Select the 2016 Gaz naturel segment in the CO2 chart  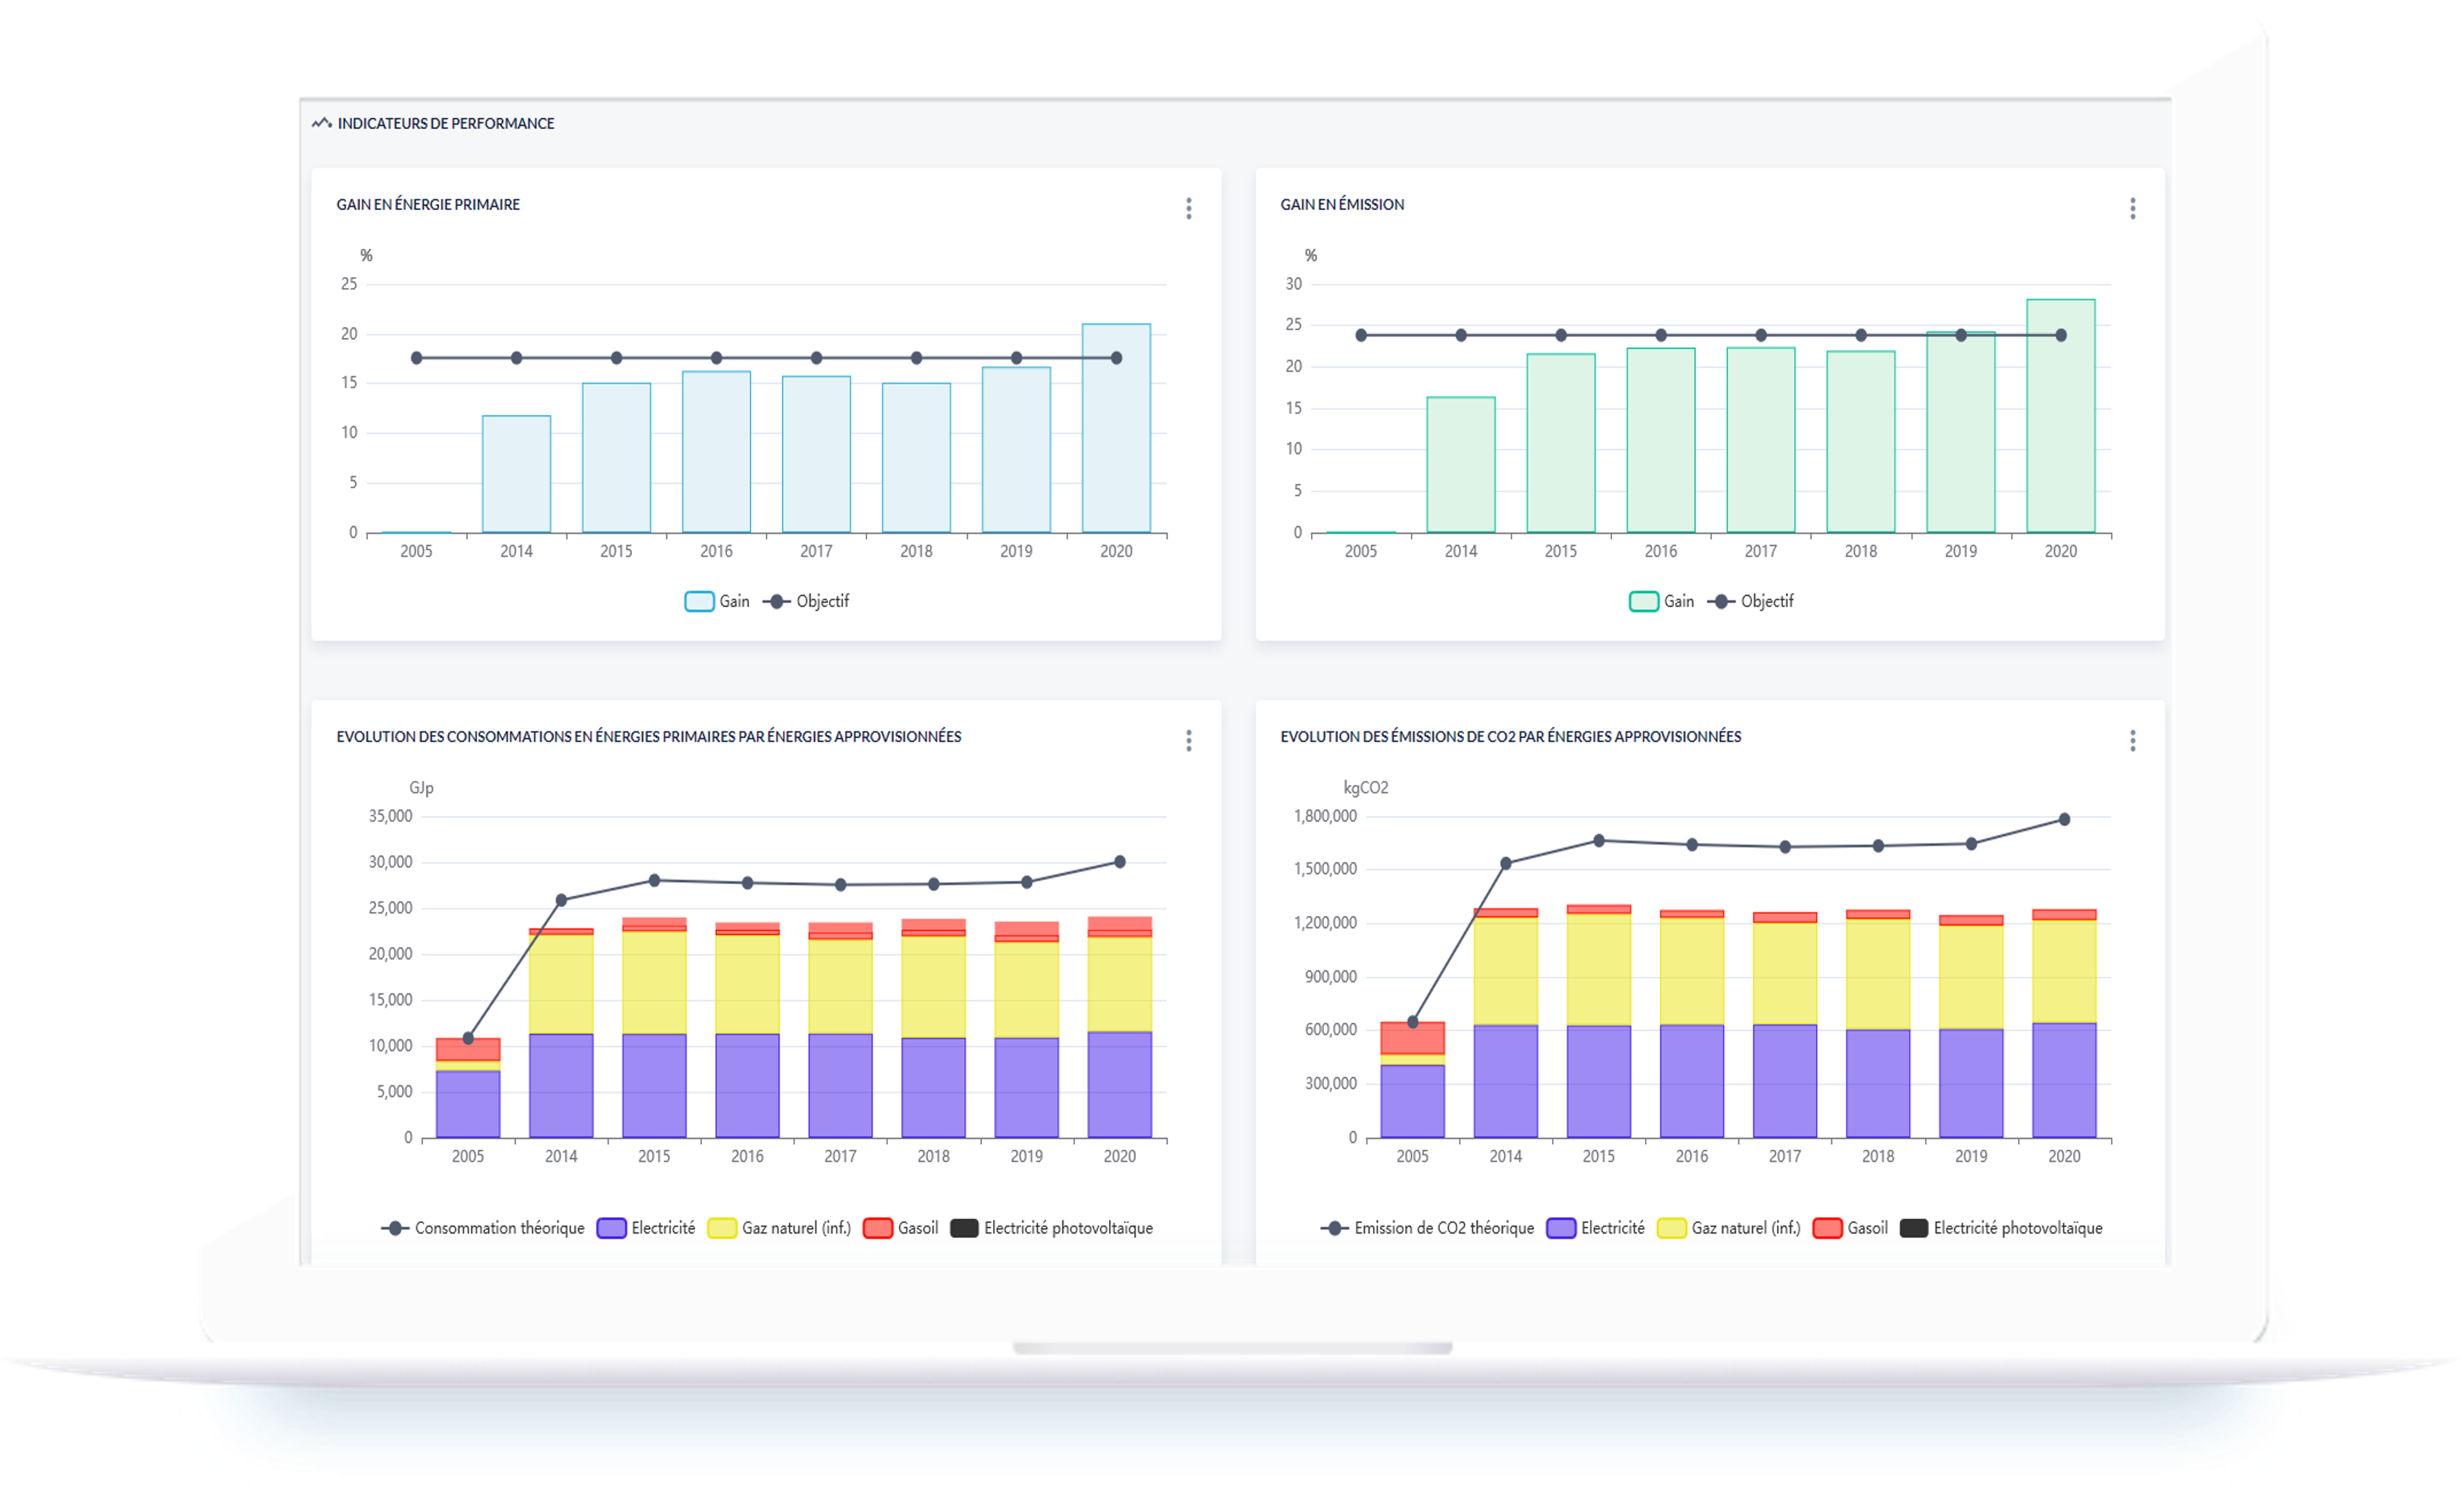coord(1691,971)
